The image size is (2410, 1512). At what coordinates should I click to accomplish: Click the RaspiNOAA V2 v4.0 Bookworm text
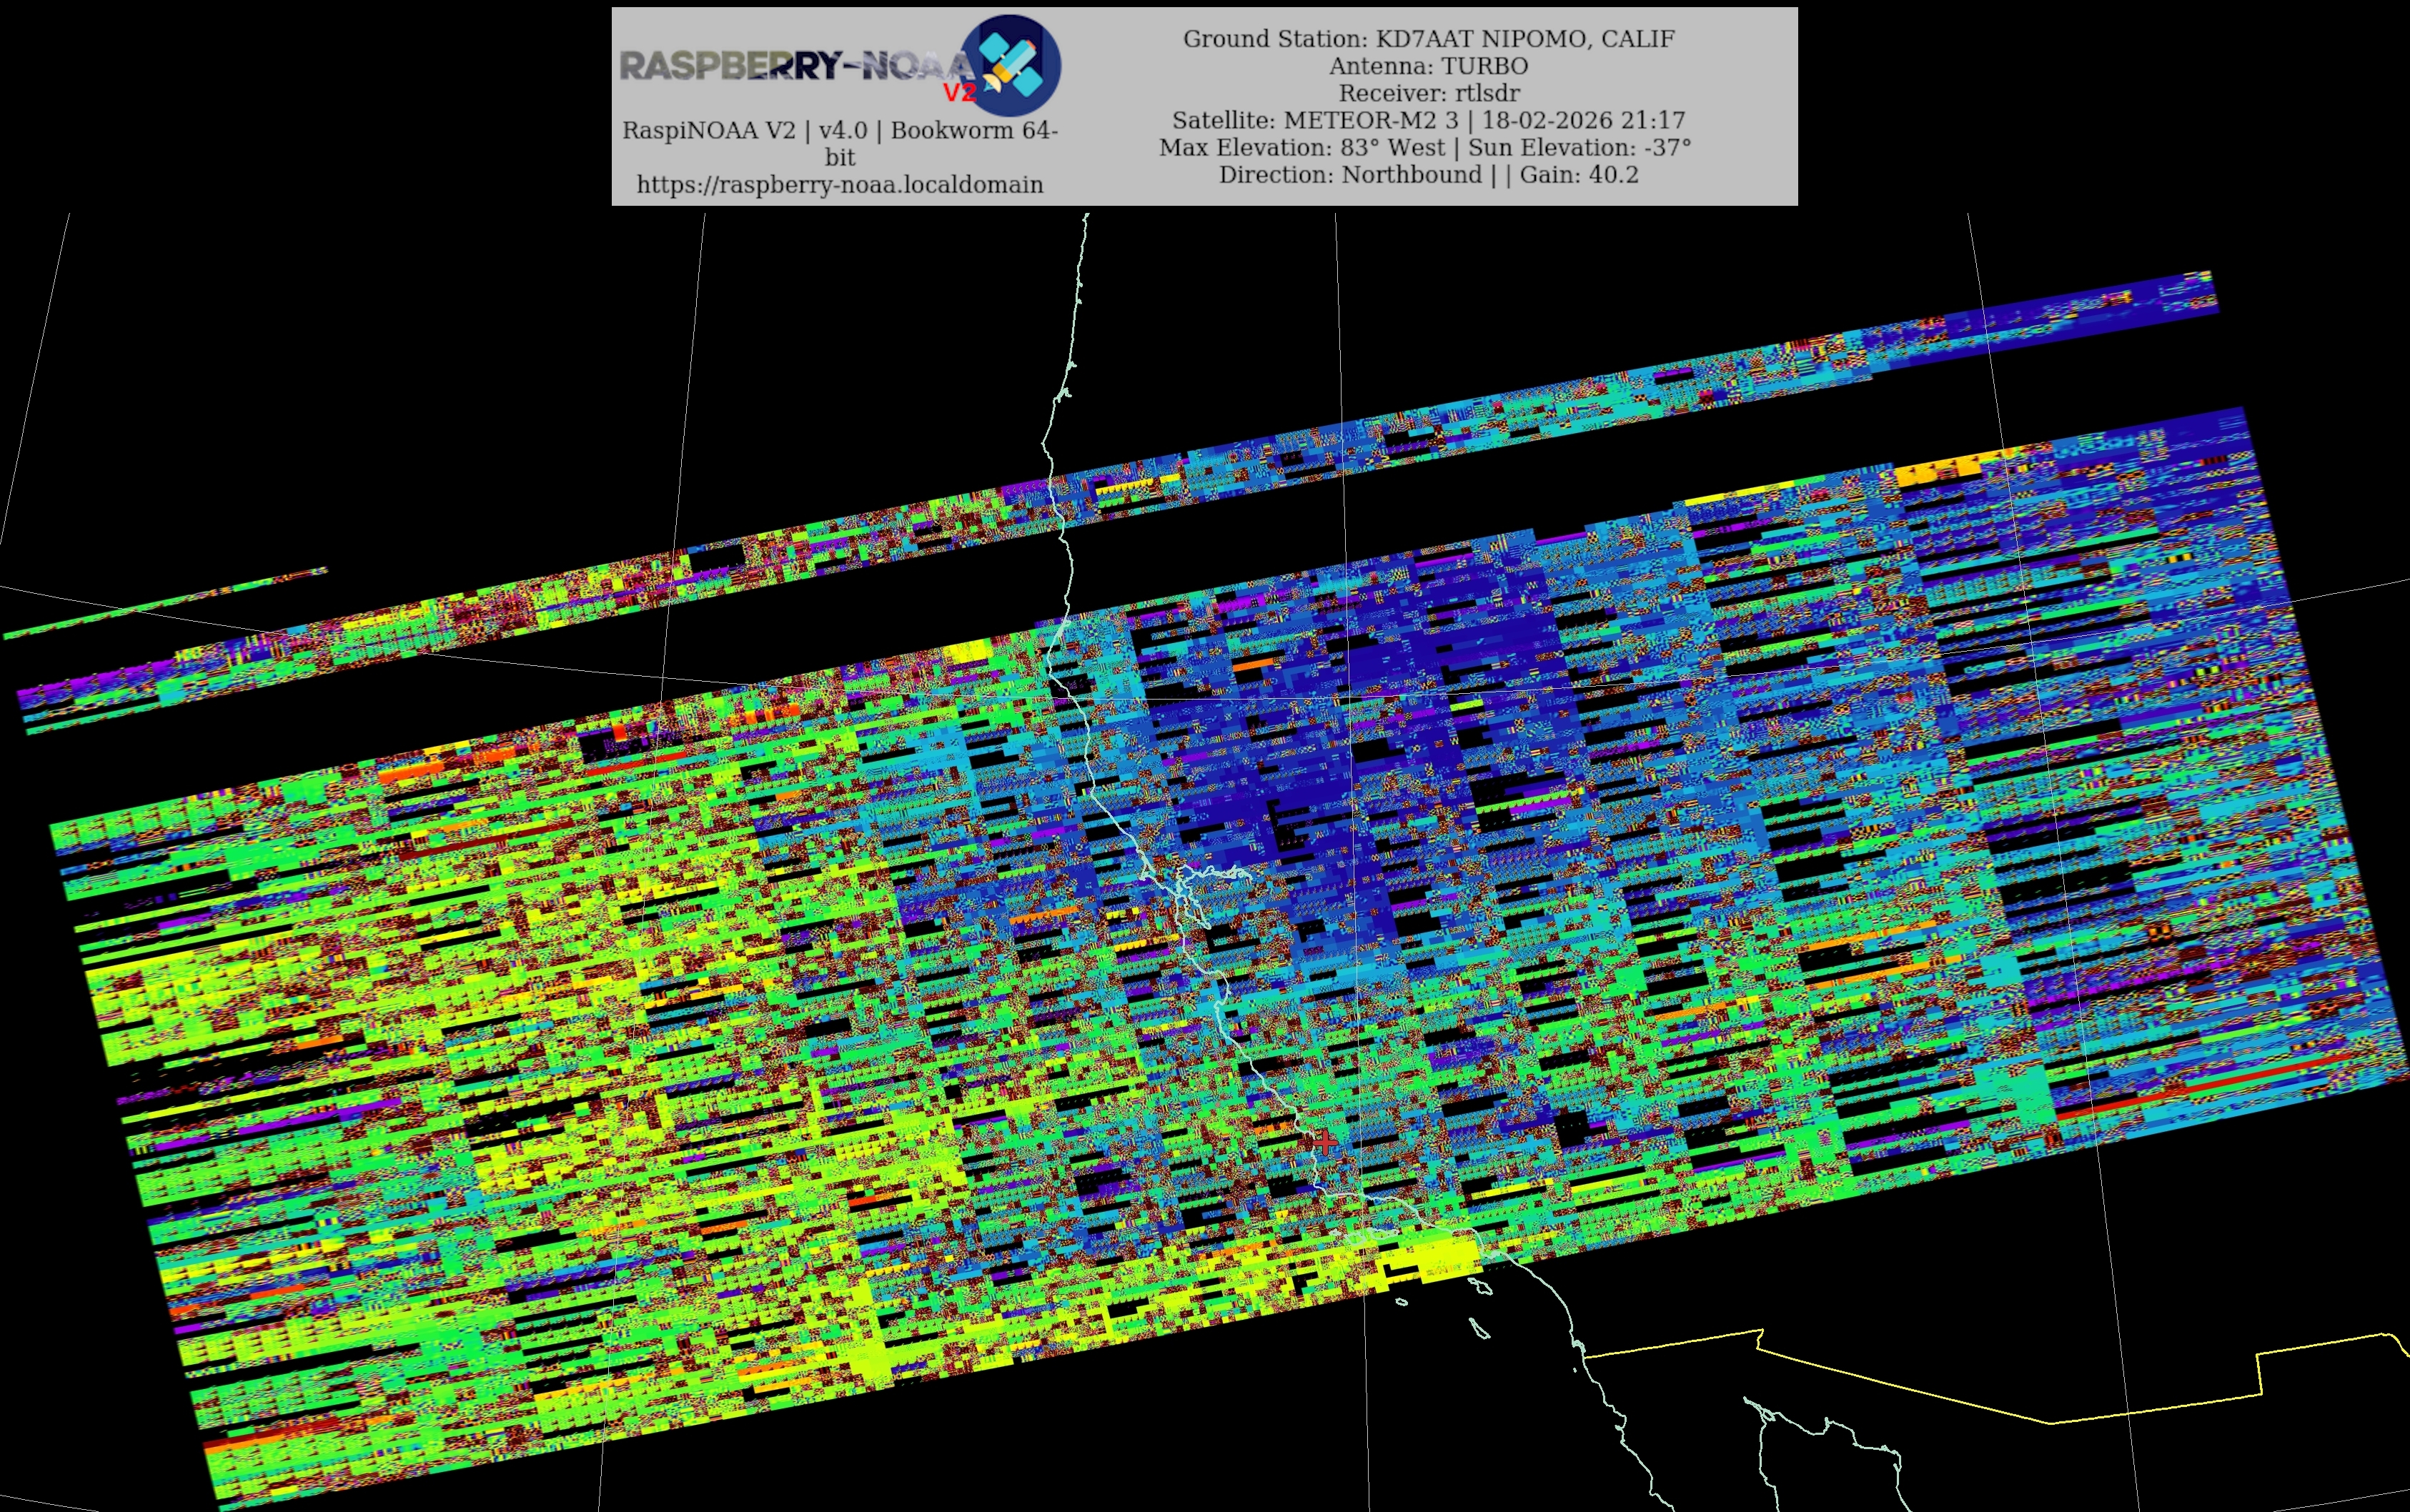tap(839, 130)
